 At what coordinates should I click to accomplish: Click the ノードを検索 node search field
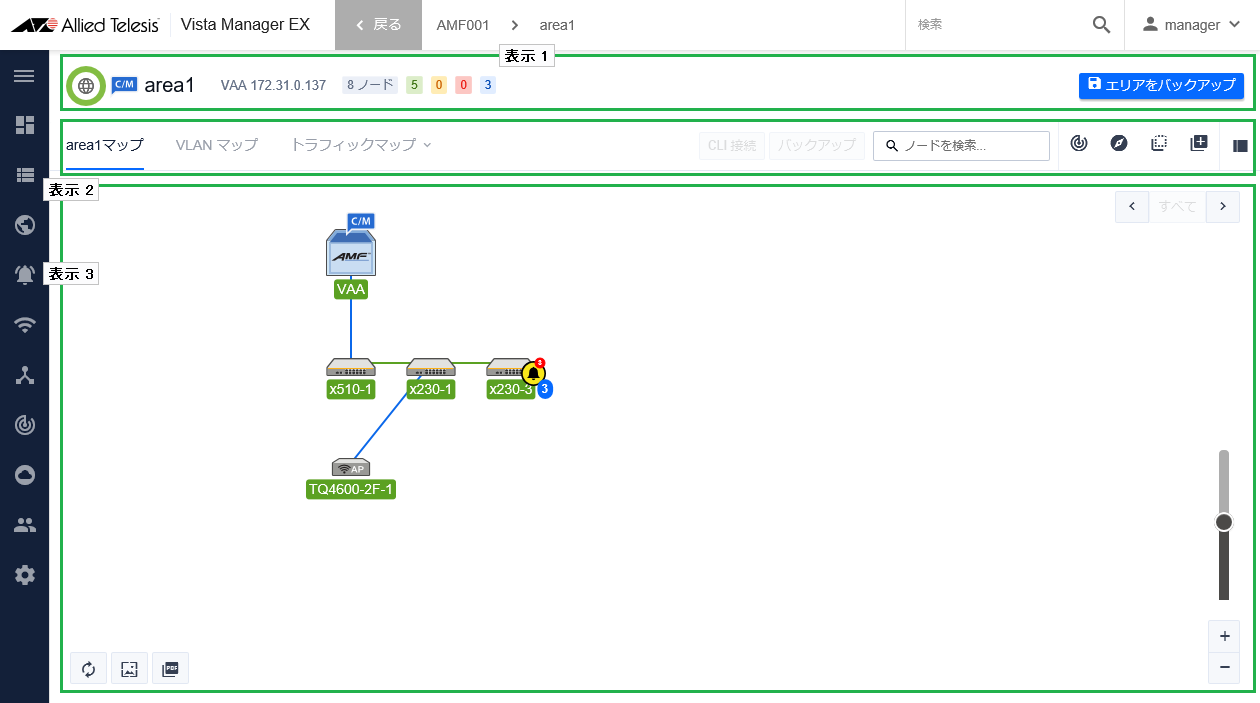(x=961, y=145)
